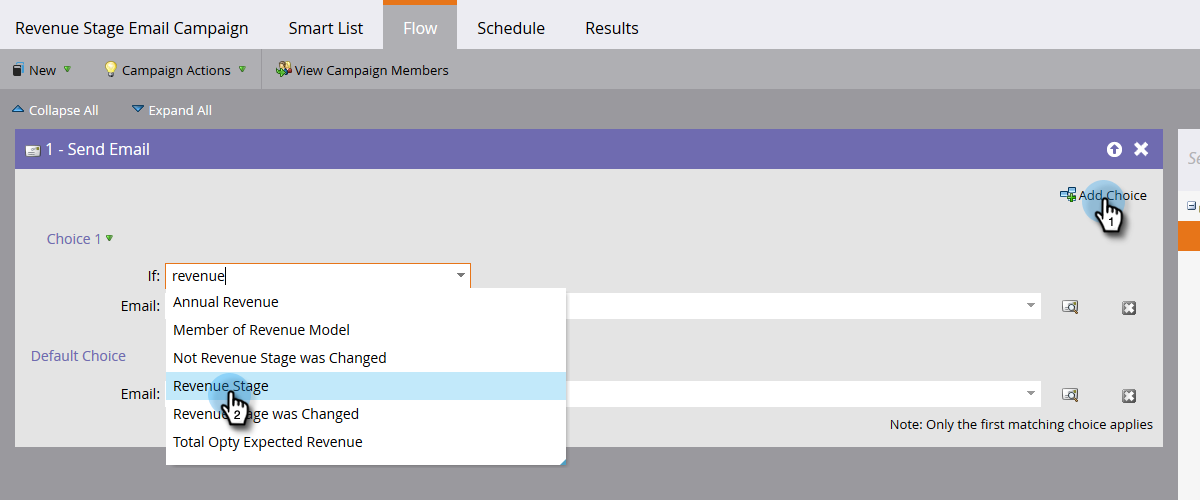Preview the Default Choice email
Screen dimensions: 1200x500
[1069, 395]
